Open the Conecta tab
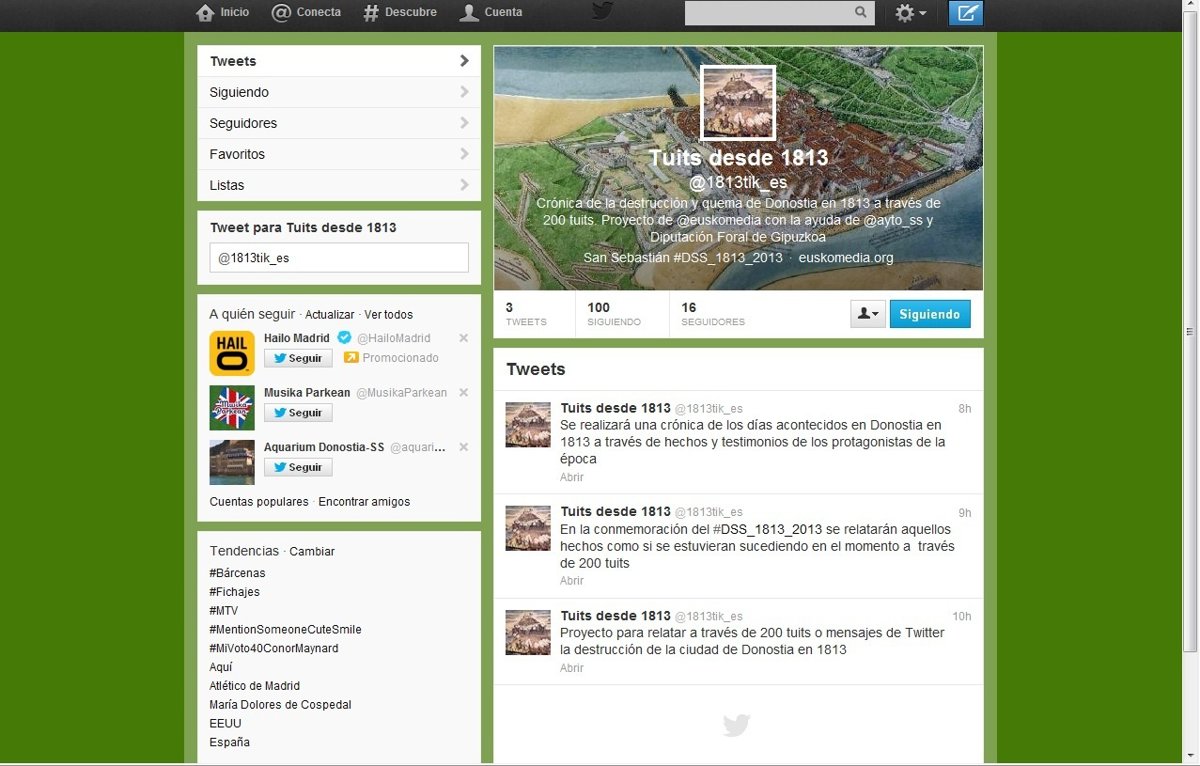1200x766 pixels. click(x=307, y=12)
